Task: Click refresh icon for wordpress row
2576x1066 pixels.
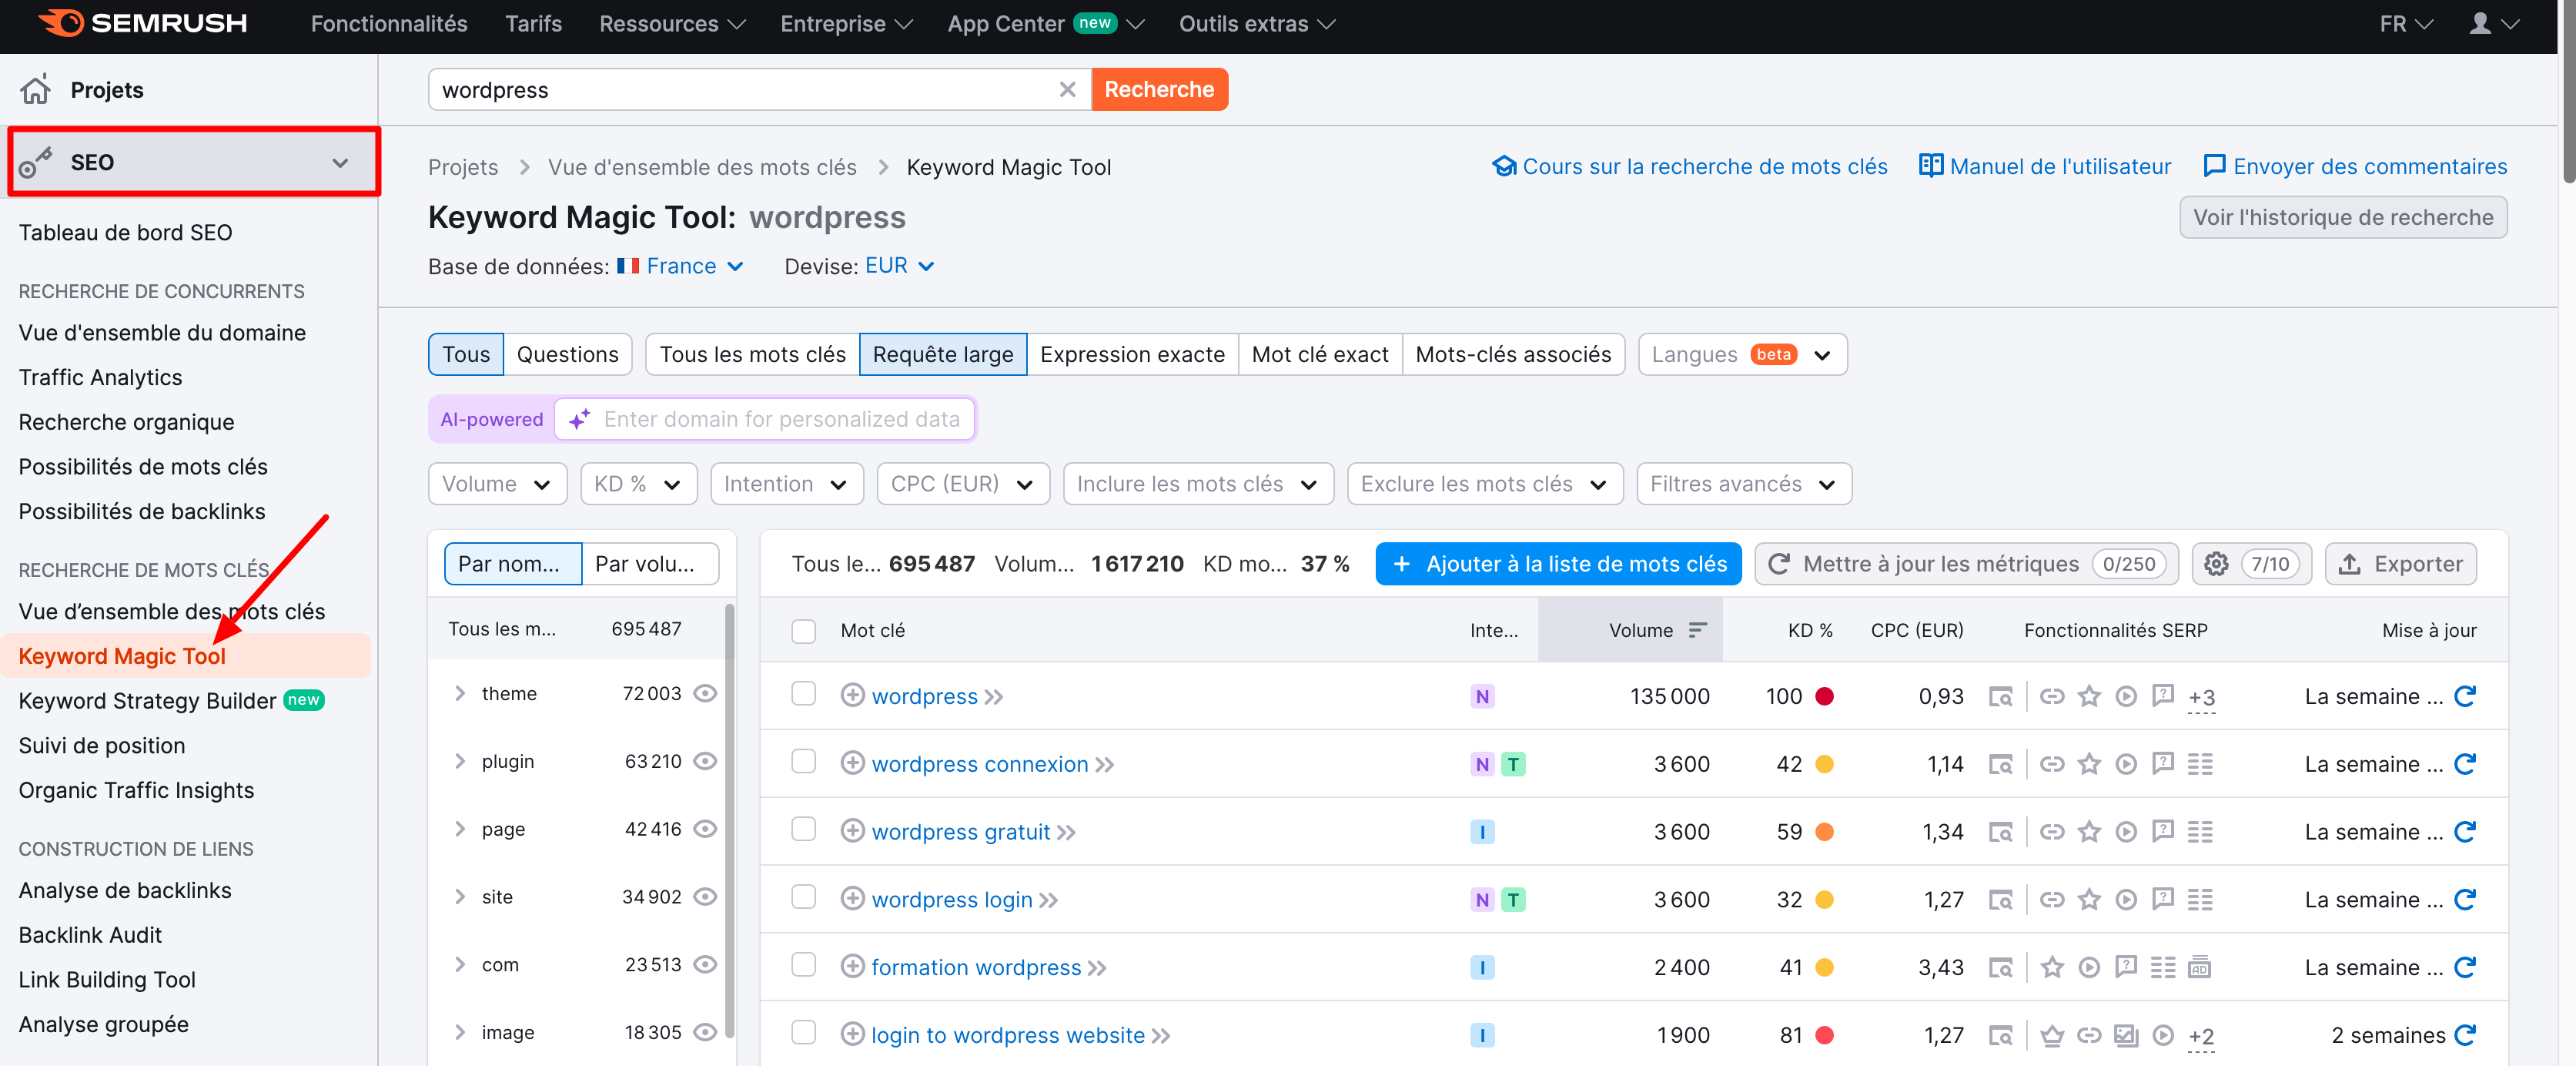Action: pos(2465,696)
